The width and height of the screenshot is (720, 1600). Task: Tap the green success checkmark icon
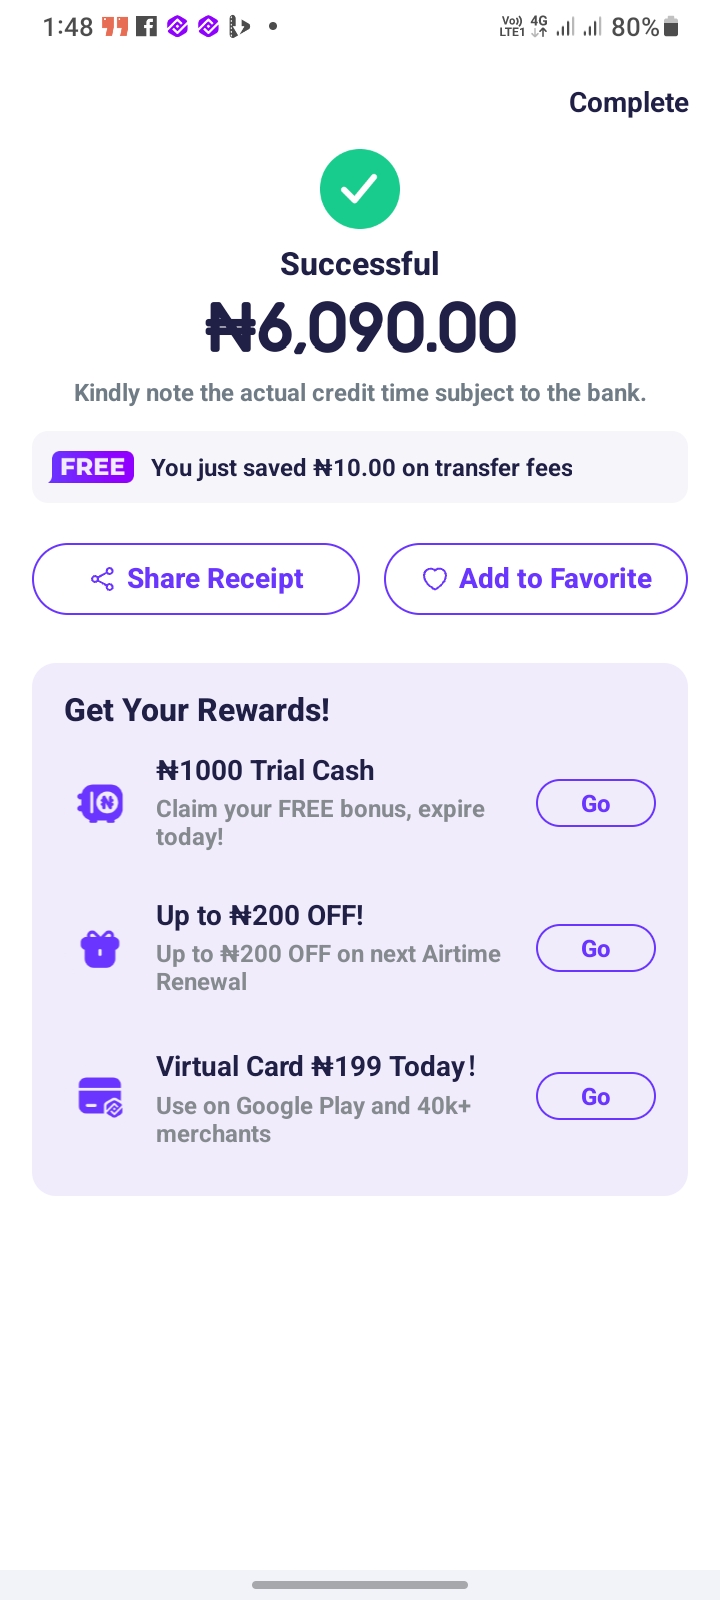(360, 189)
